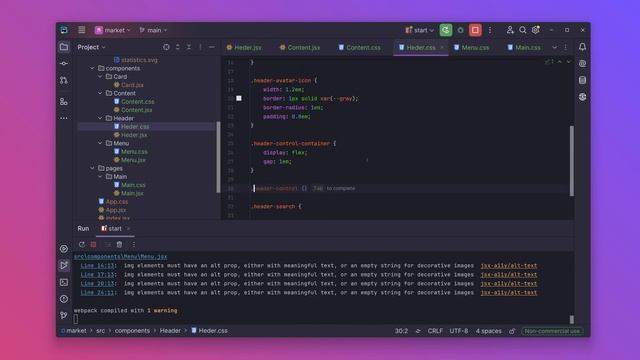Open jsx-a11y/alt-text link on first warning
This screenshot has width=640, height=360.
point(509,266)
